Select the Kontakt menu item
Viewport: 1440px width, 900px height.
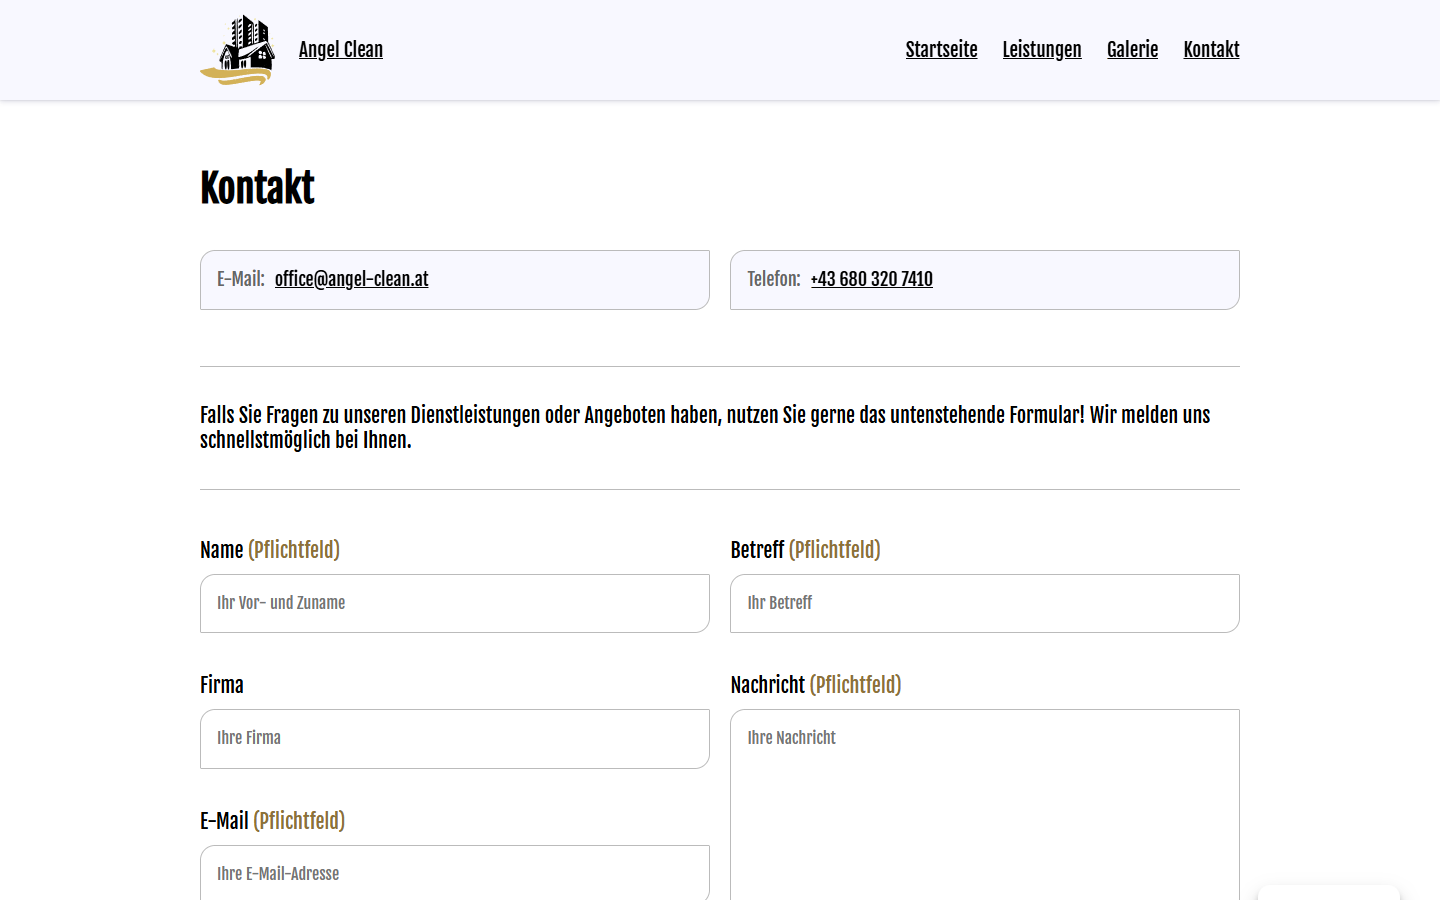1212,50
